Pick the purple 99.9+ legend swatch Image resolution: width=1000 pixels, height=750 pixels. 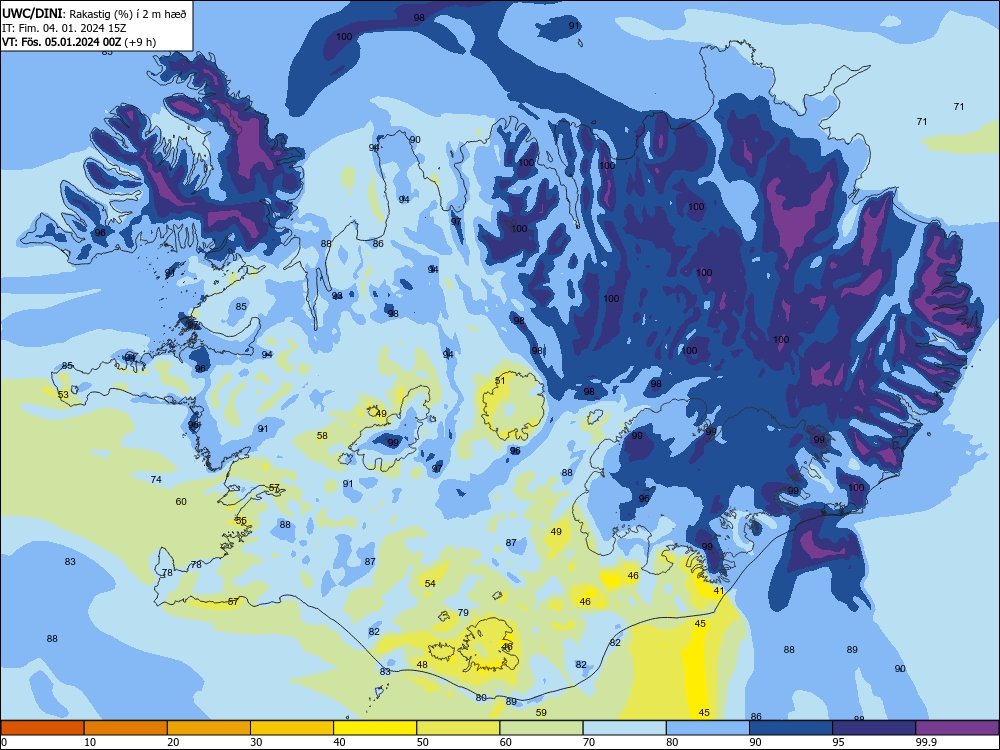click(957, 728)
